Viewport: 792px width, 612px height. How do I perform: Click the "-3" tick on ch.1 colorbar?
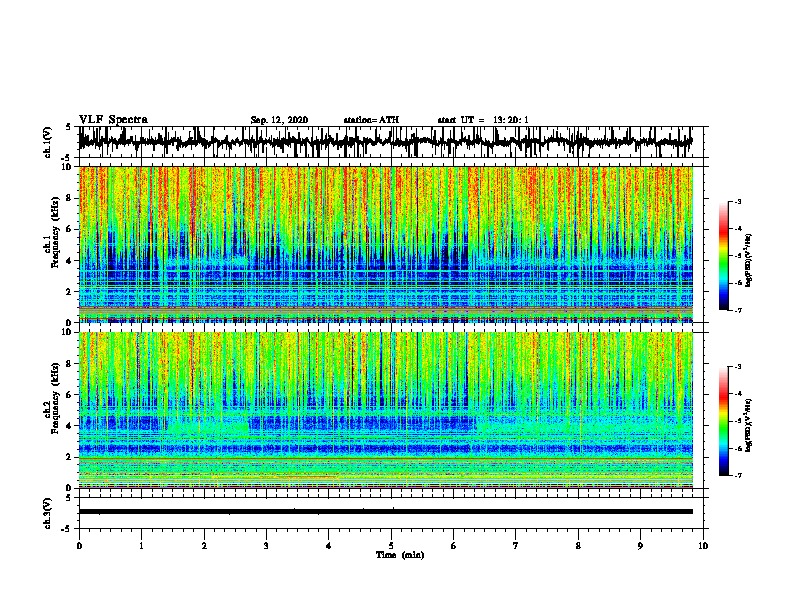pyautogui.click(x=737, y=202)
